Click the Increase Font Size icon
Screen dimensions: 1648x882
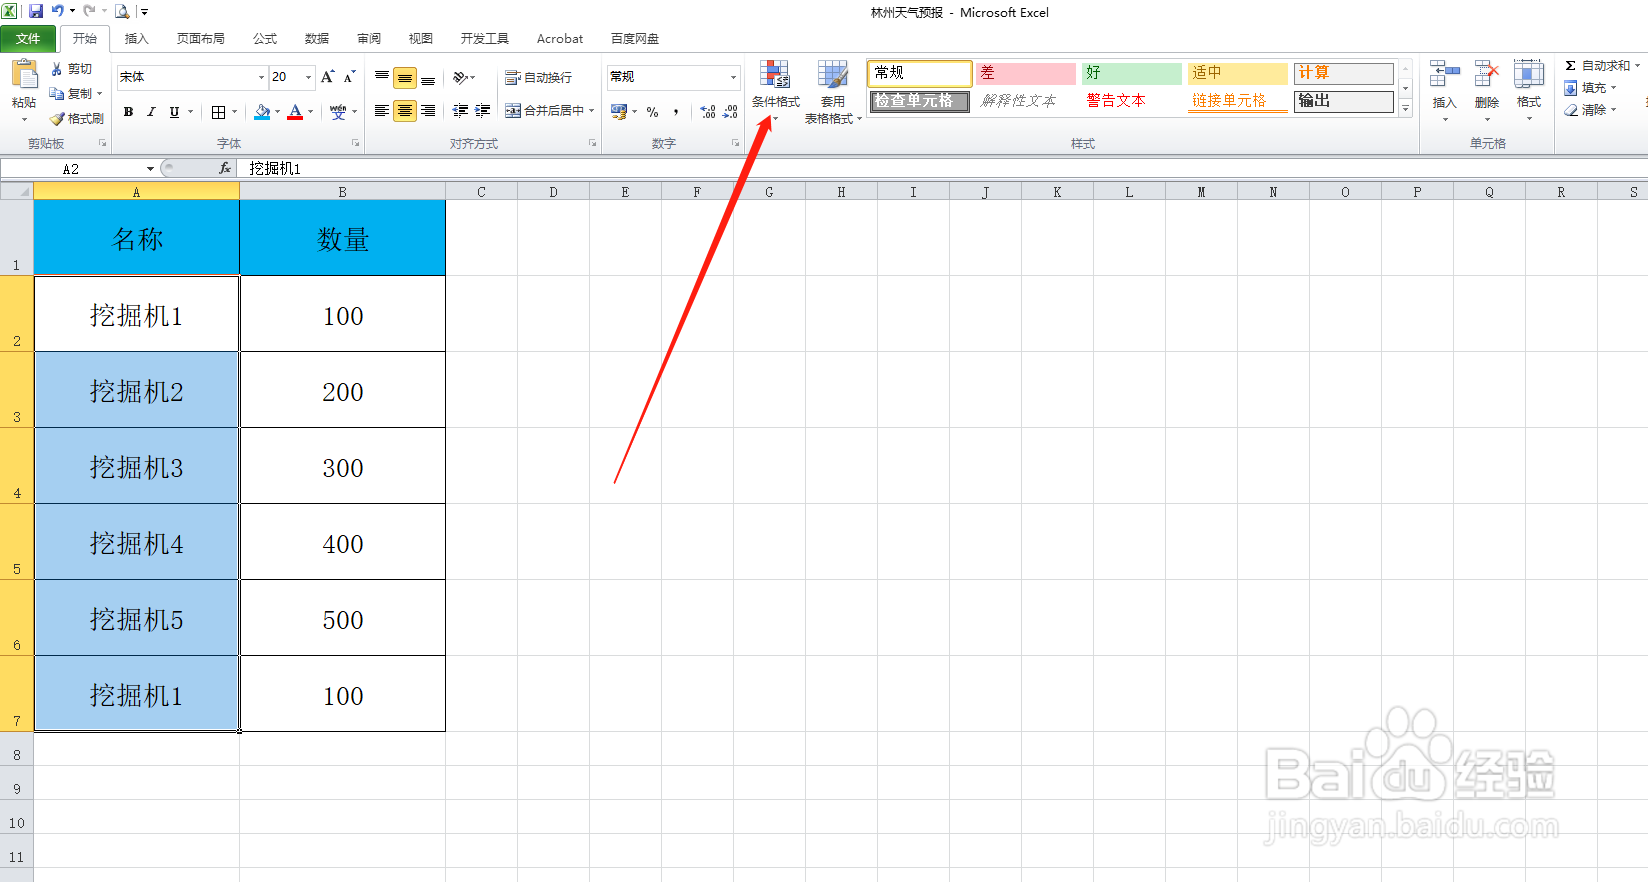[x=327, y=77]
